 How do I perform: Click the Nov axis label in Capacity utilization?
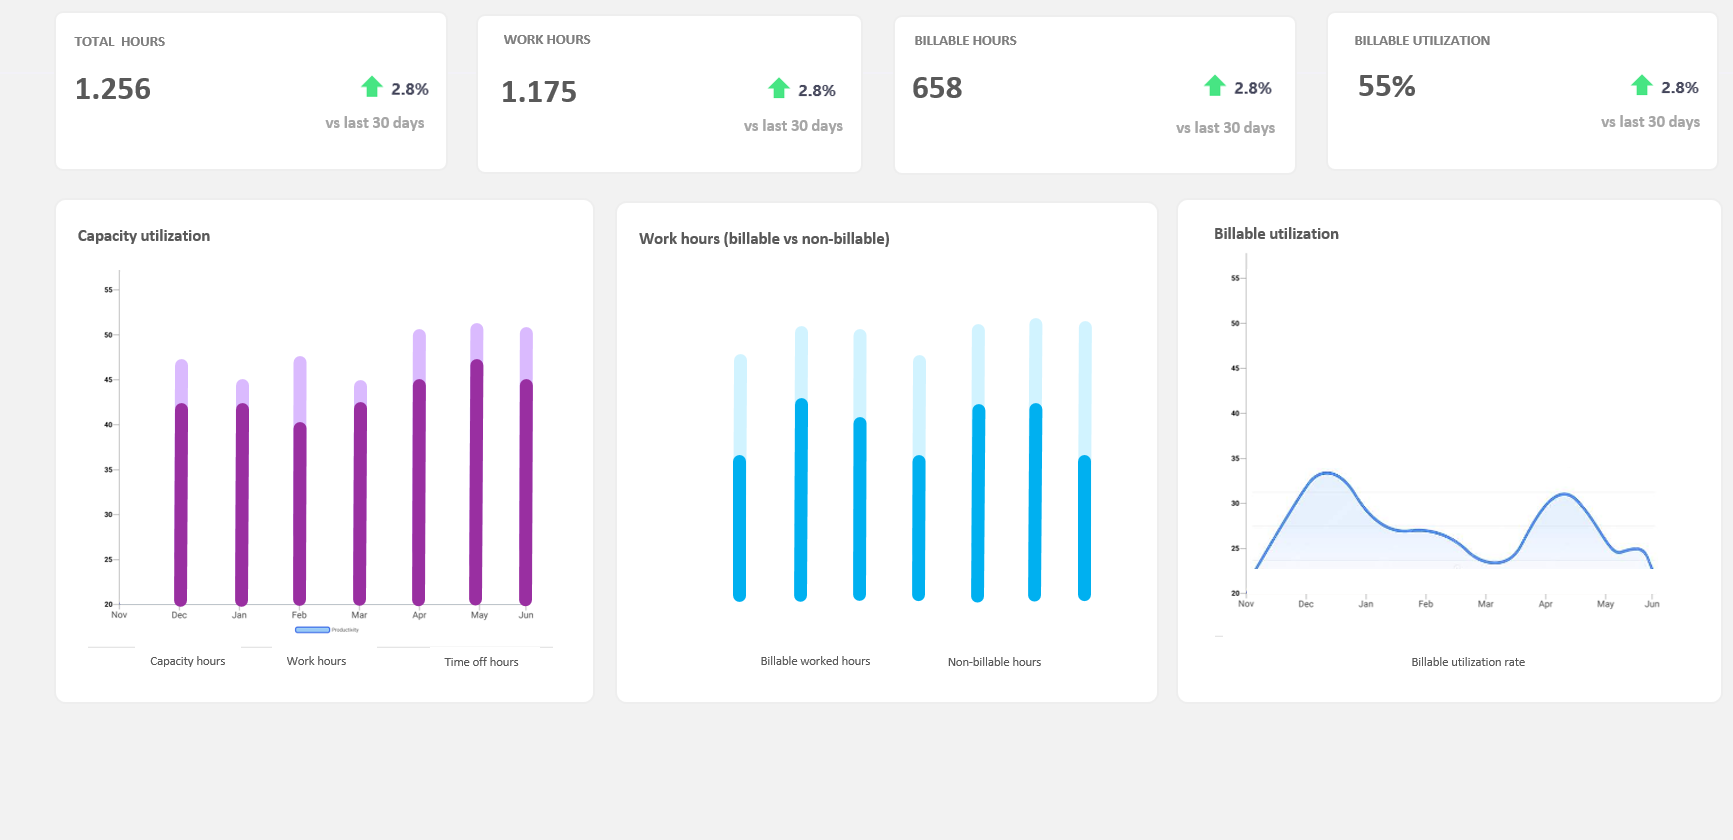pyautogui.click(x=119, y=615)
